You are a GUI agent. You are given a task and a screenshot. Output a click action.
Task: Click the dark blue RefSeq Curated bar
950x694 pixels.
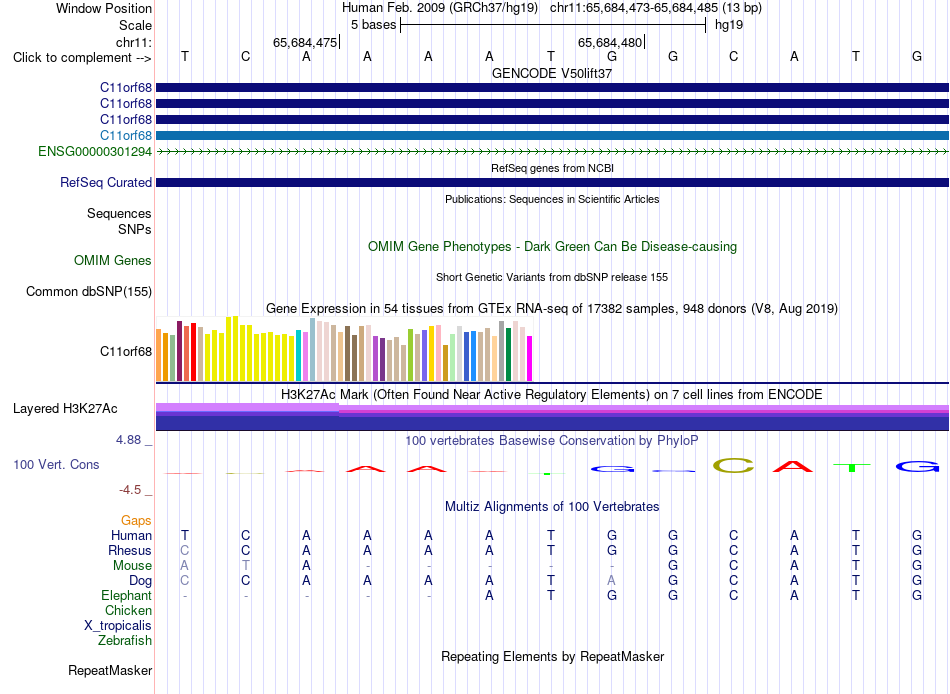(552, 182)
